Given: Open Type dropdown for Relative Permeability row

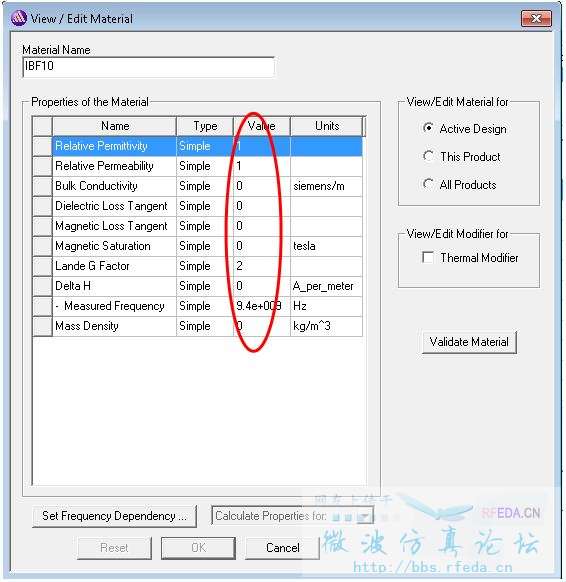Looking at the screenshot, I should pos(205,166).
